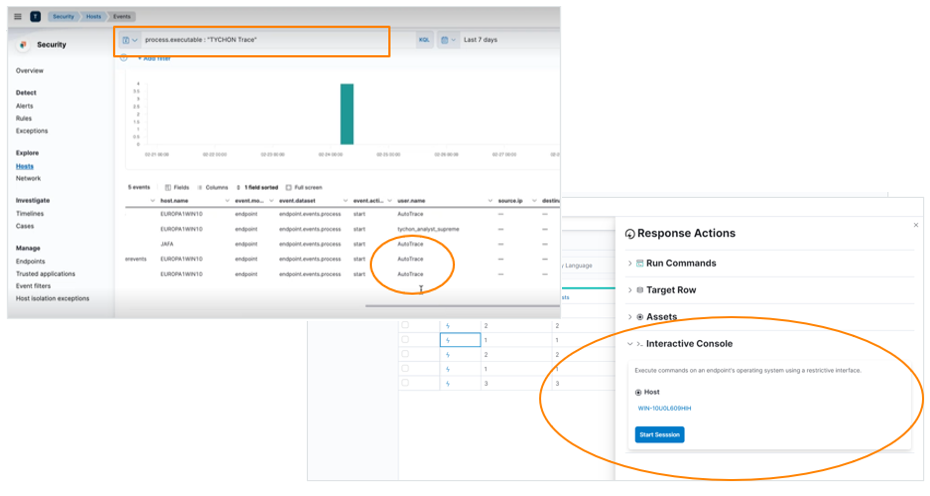The image size is (930, 496).
Task: Click the Security breadcrumb
Action: click(63, 17)
